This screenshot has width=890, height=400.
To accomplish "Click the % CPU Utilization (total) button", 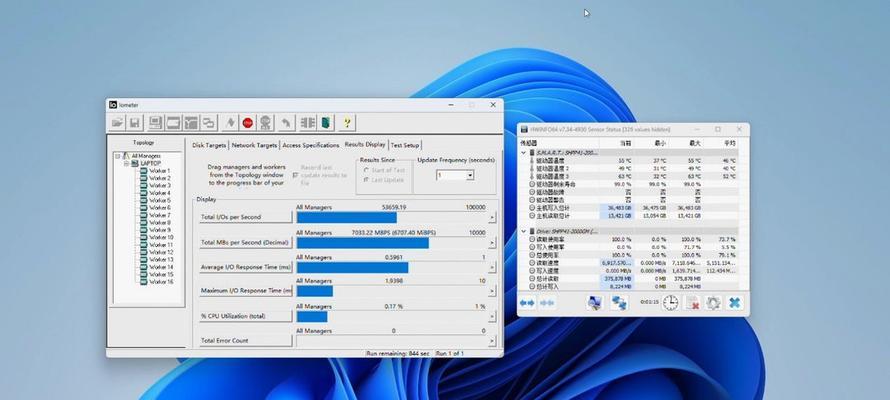I will [x=246, y=316].
